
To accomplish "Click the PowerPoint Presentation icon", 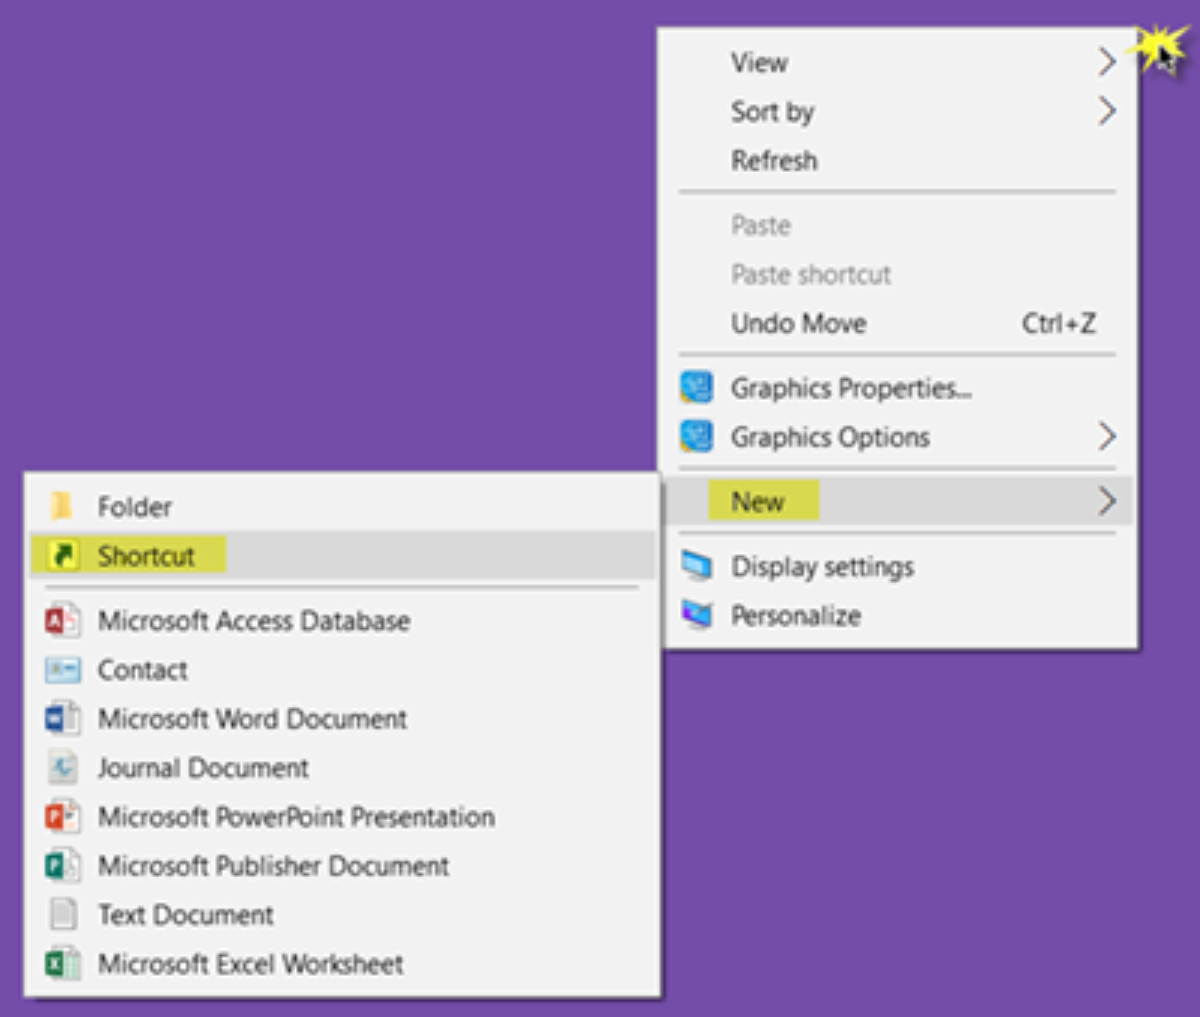I will 62,817.
